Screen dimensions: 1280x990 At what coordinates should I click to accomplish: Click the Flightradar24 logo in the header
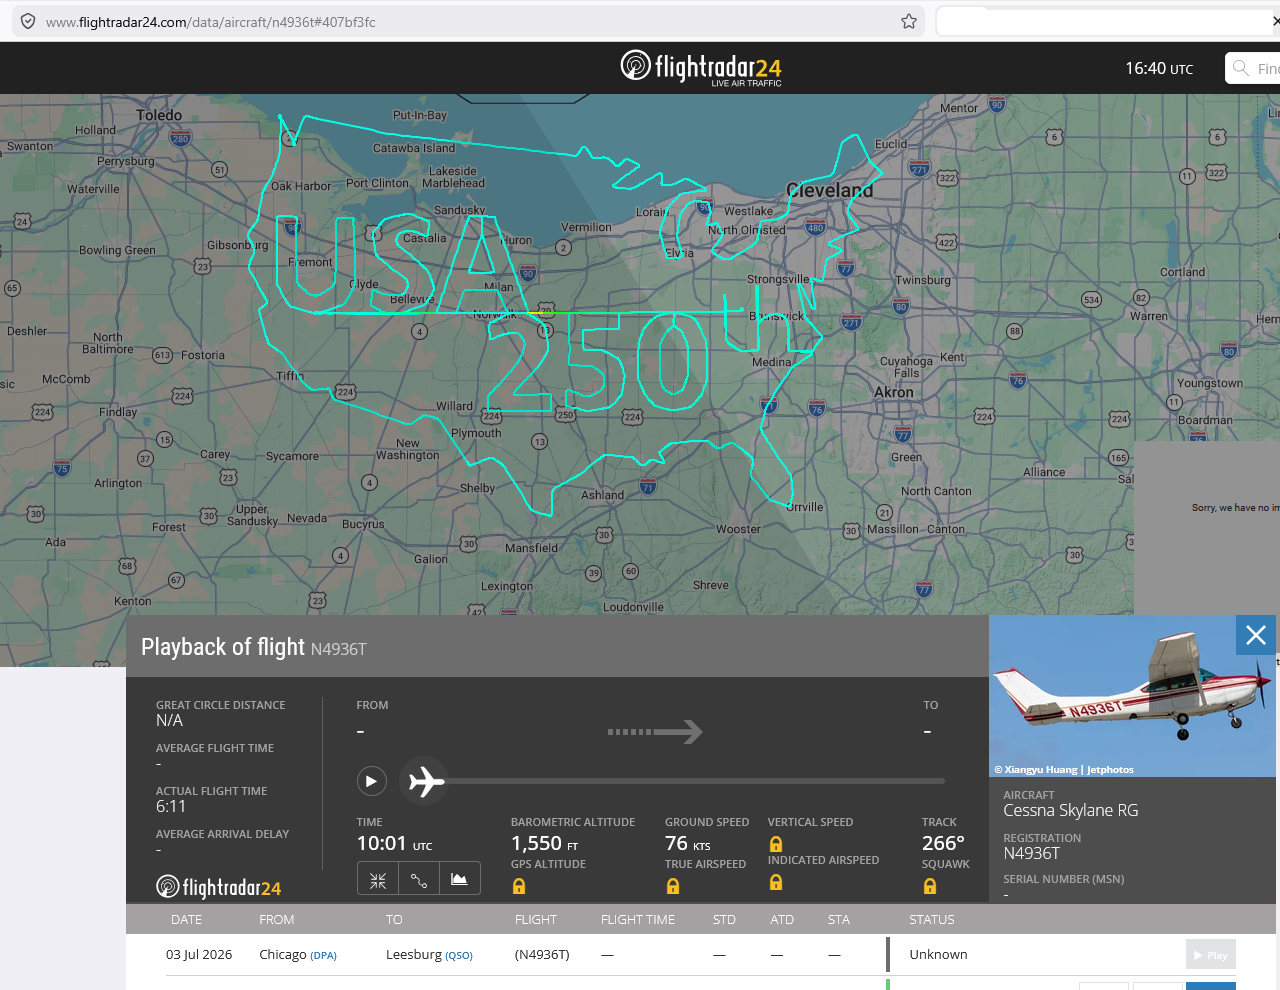point(701,68)
